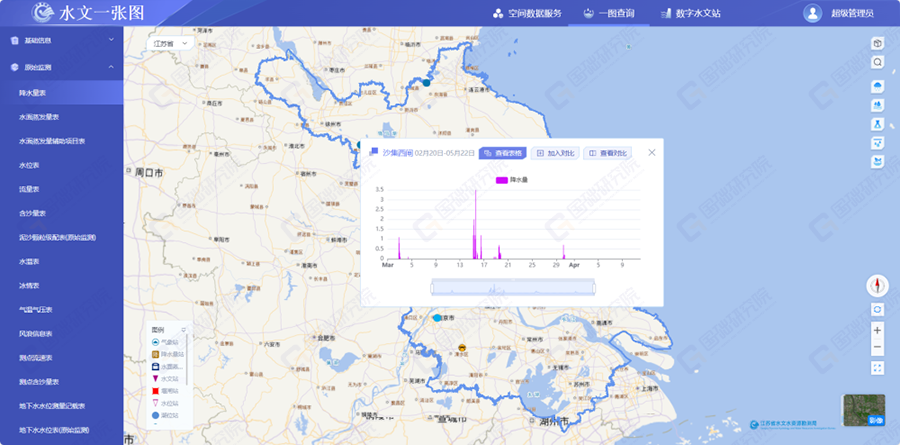
Task: Zoom out the map with minus button
Action: coord(877,348)
